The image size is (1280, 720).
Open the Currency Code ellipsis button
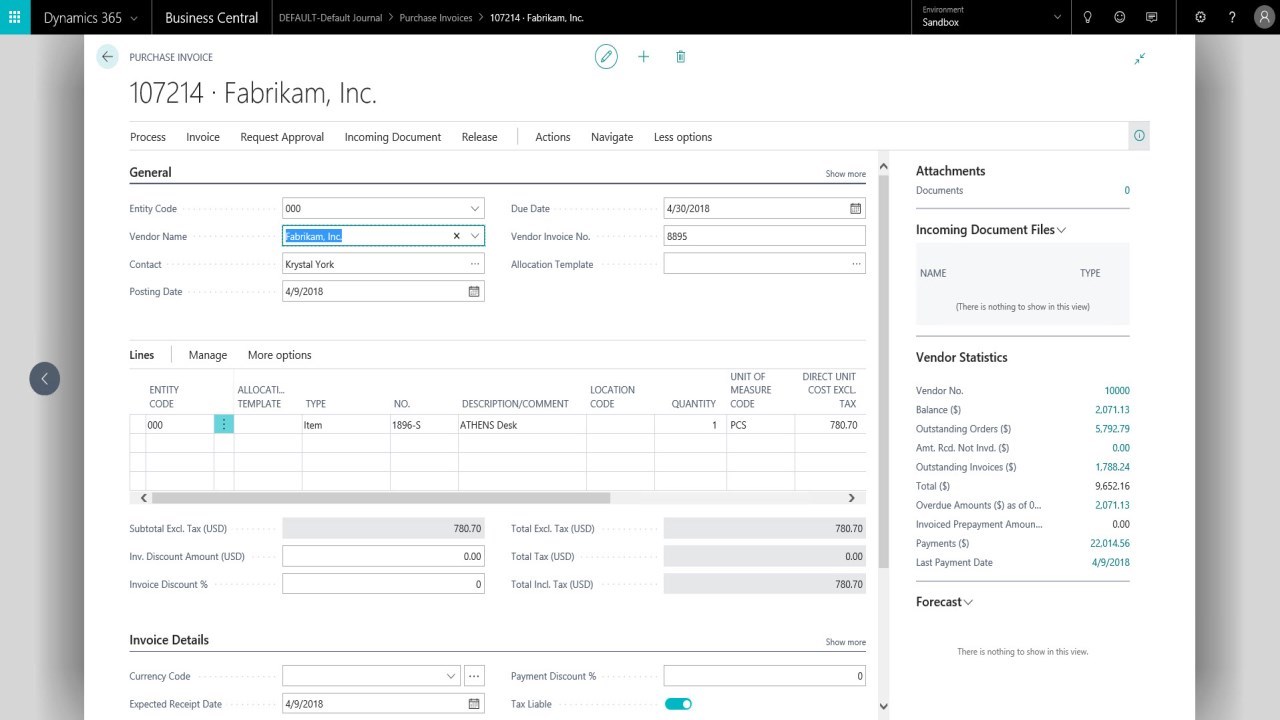[475, 676]
